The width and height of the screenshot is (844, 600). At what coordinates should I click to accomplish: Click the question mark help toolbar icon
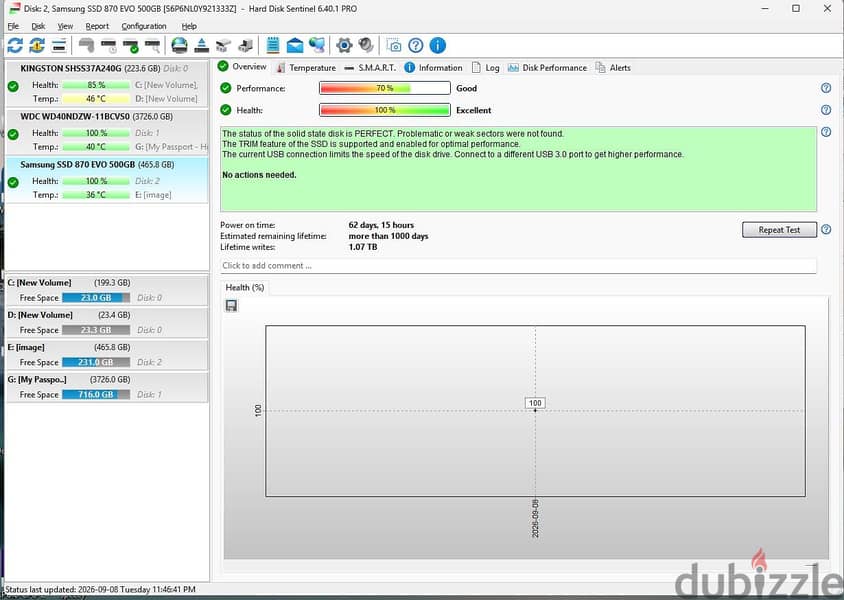pyautogui.click(x=416, y=46)
